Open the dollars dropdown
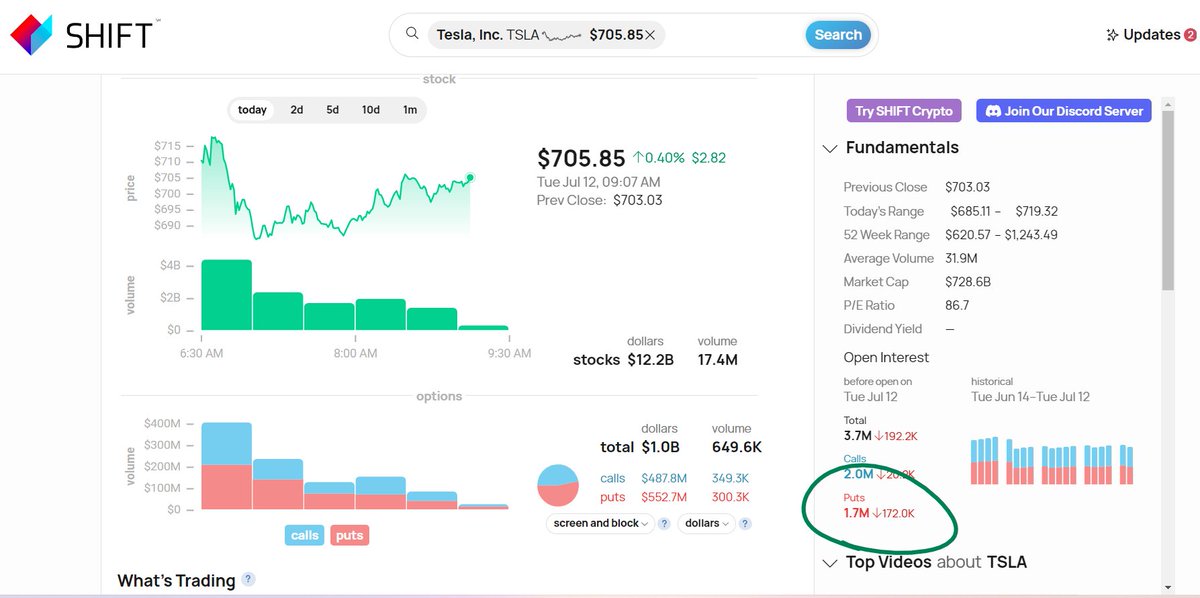The width and height of the screenshot is (1200, 598). point(706,523)
